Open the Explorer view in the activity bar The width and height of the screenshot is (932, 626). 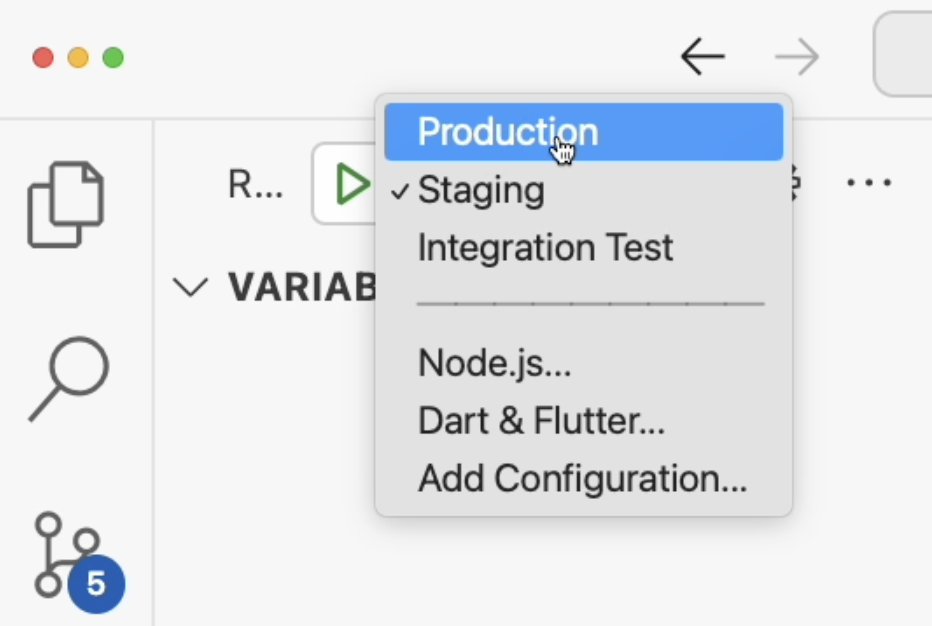66,205
